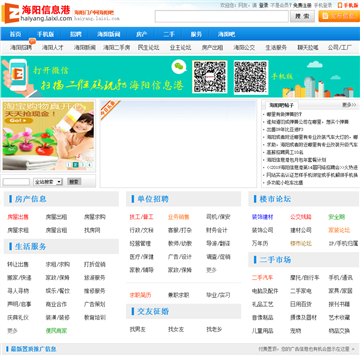Click the 兼职求职 link
The height and width of the screenshot is (360, 360).
click(x=179, y=295)
